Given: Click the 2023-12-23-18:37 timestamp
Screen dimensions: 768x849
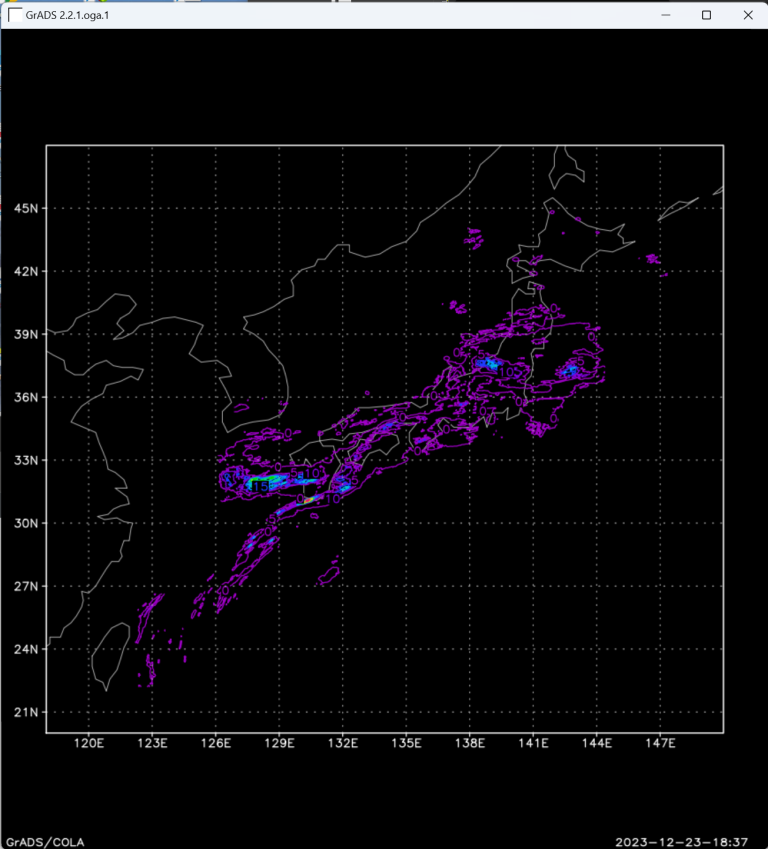Looking at the screenshot, I should point(688,840).
